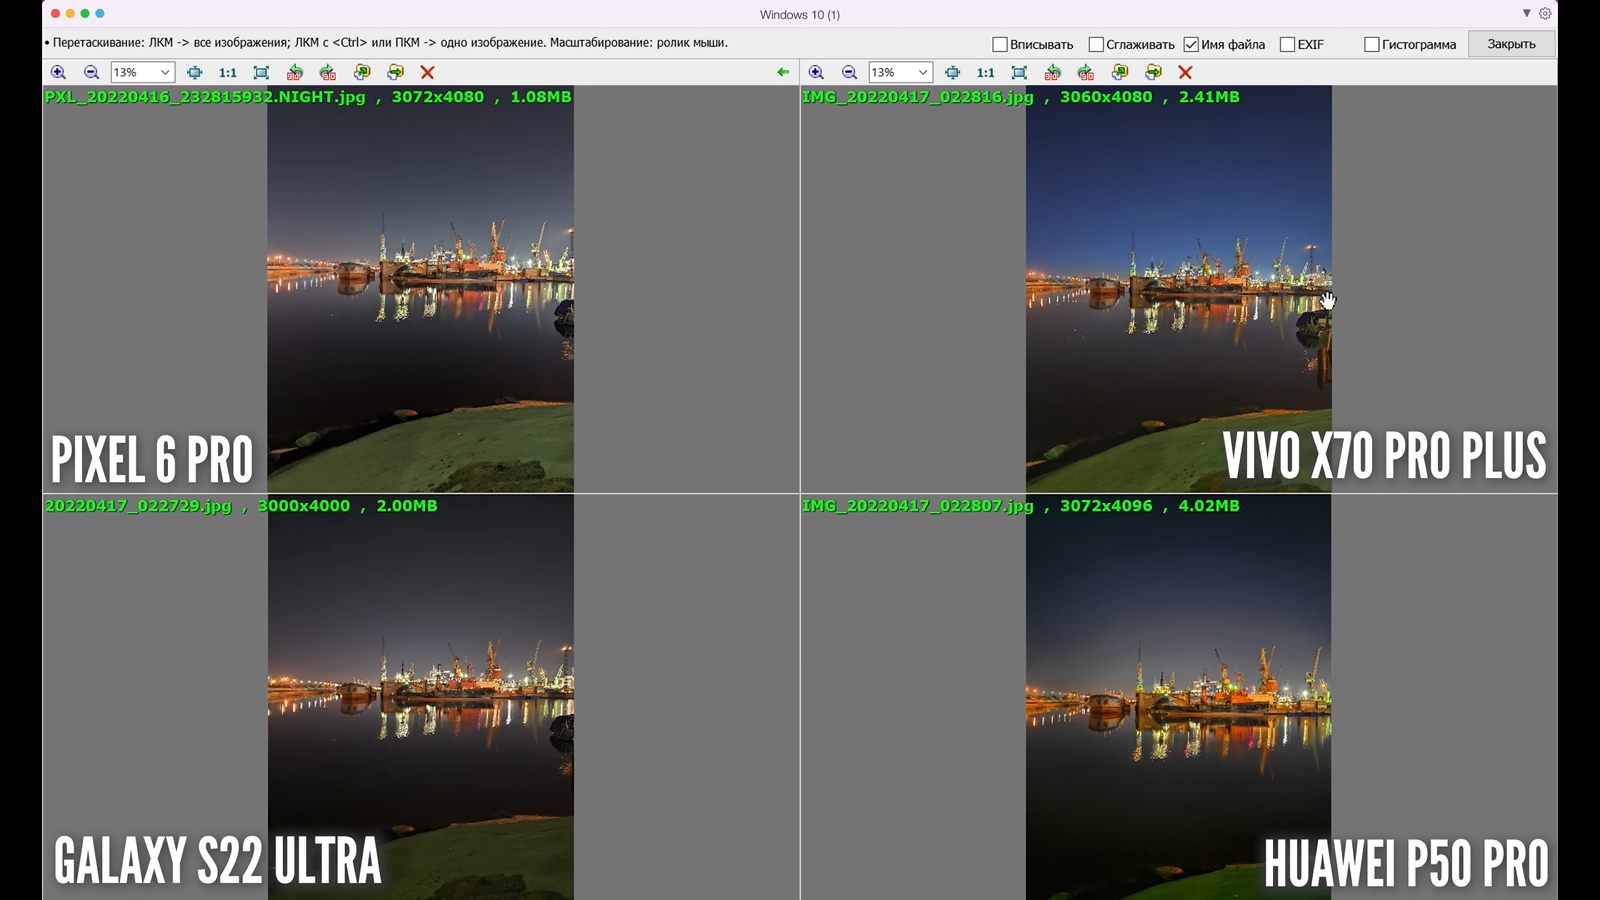The width and height of the screenshot is (1600, 900).
Task: Select the Galaxy S22 Ultra photo
Action: (420, 697)
